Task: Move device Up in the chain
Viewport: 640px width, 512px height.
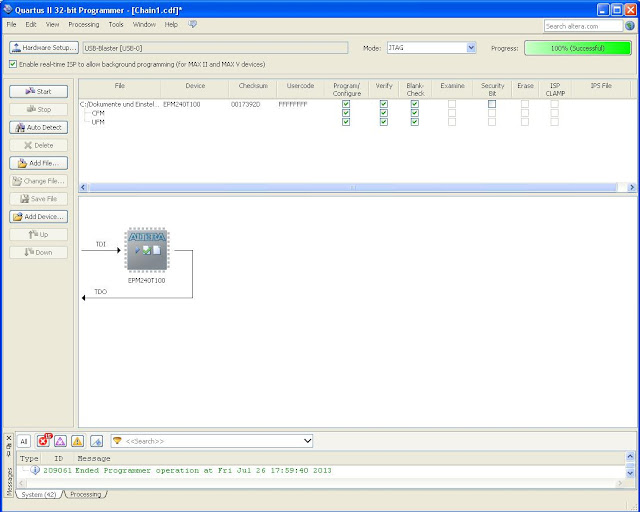Action: (38, 234)
